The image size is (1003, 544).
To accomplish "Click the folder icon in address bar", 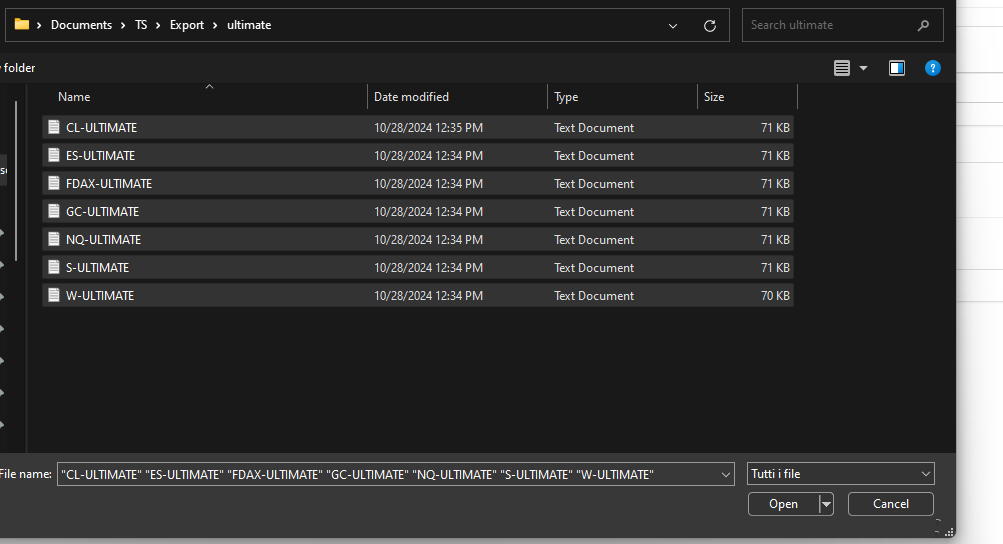I will coord(22,24).
